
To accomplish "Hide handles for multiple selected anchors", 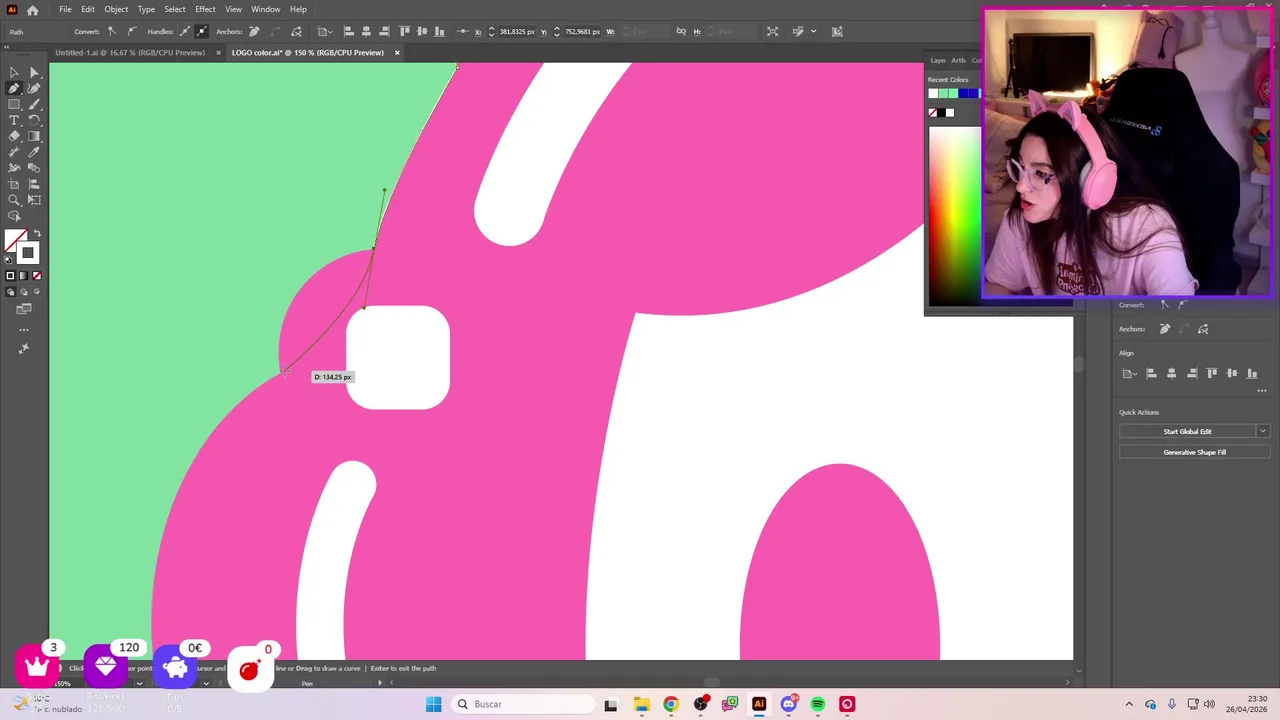I will (201, 31).
